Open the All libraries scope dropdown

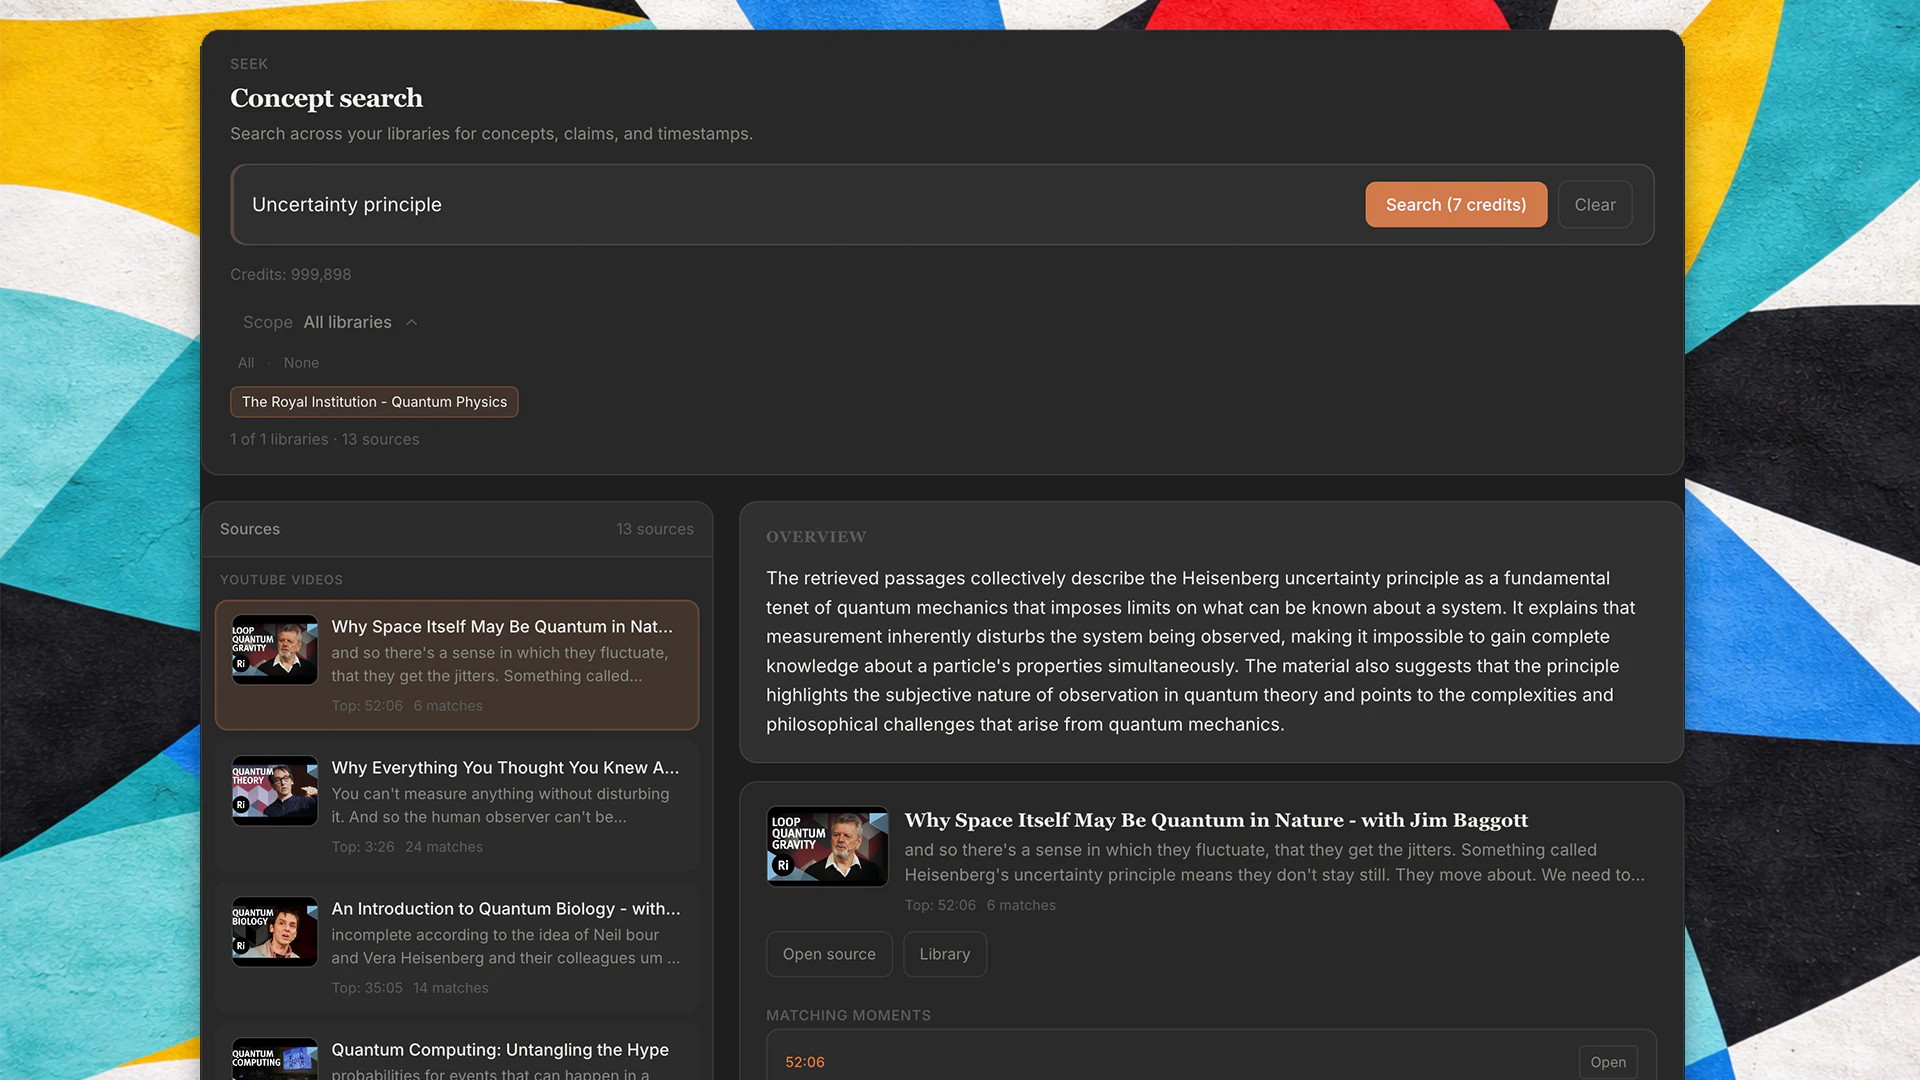pyautogui.click(x=347, y=323)
